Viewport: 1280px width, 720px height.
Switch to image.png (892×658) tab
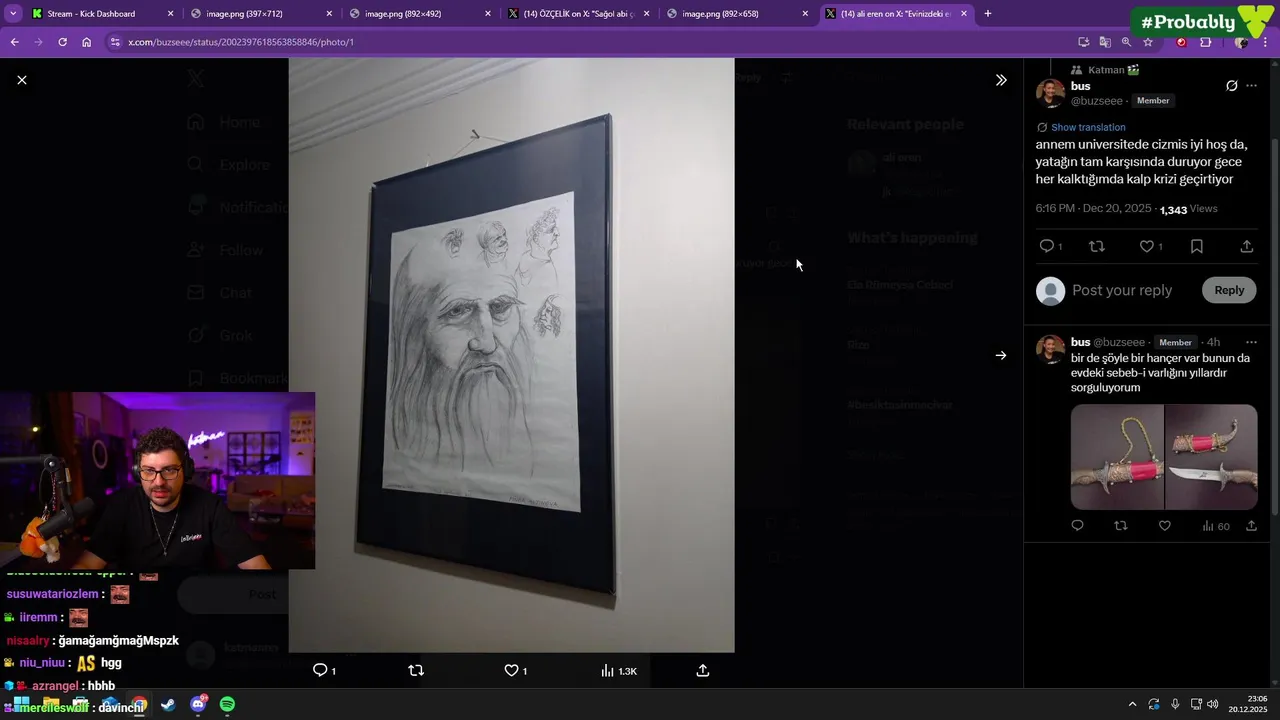coord(720,14)
